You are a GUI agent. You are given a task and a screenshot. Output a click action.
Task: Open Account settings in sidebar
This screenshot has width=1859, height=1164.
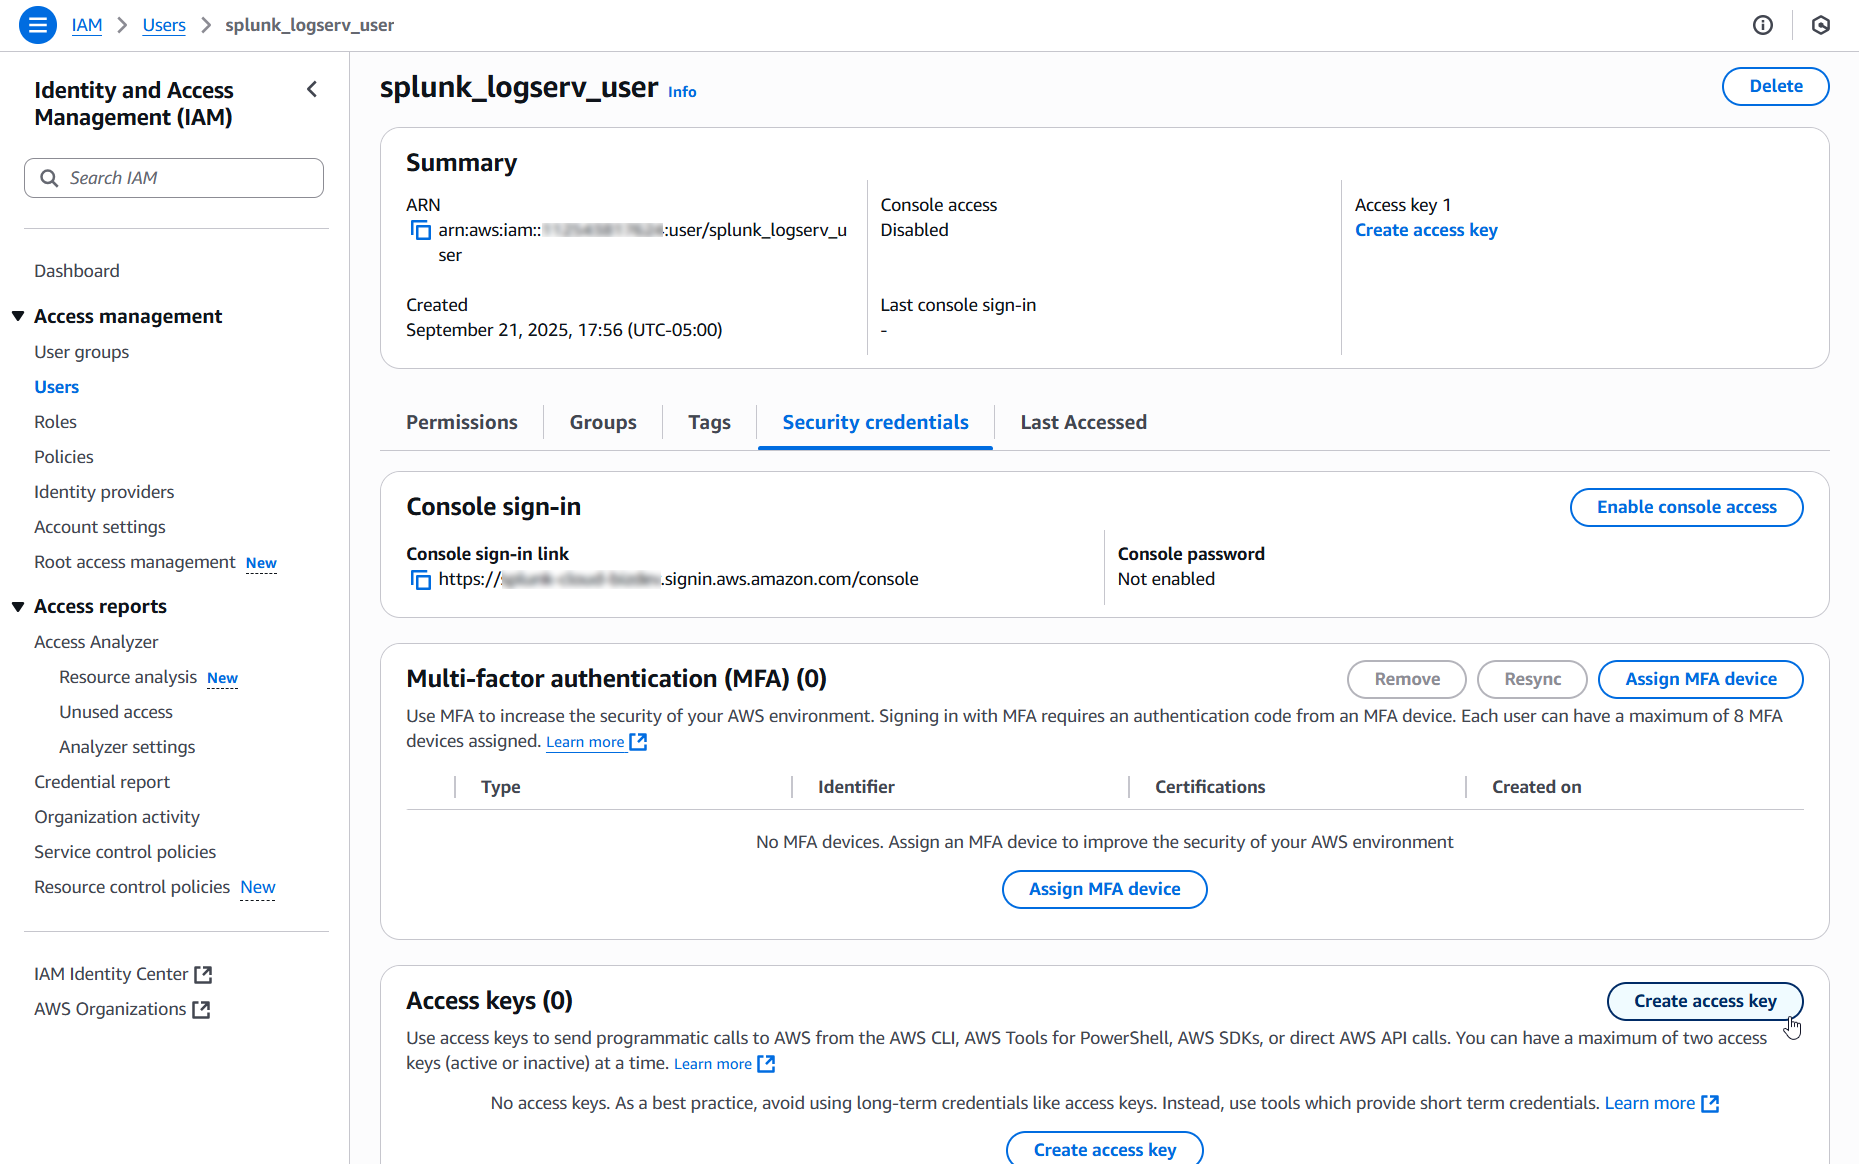pyautogui.click(x=100, y=527)
